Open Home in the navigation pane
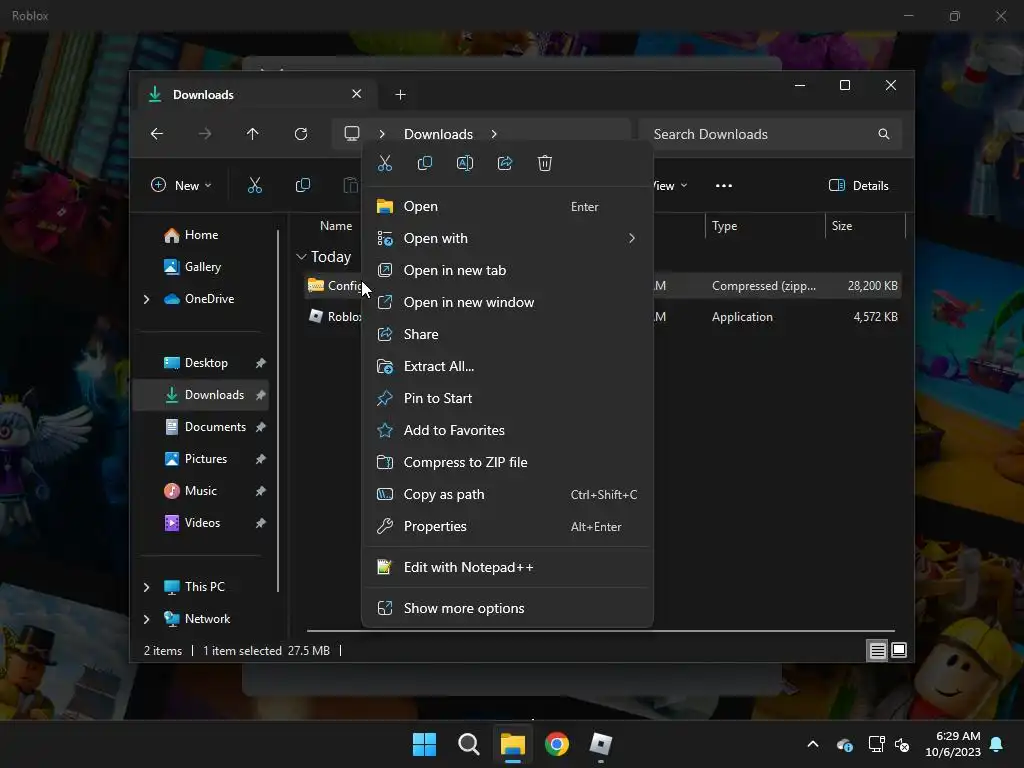Screen dimensions: 1024x768 point(202,235)
